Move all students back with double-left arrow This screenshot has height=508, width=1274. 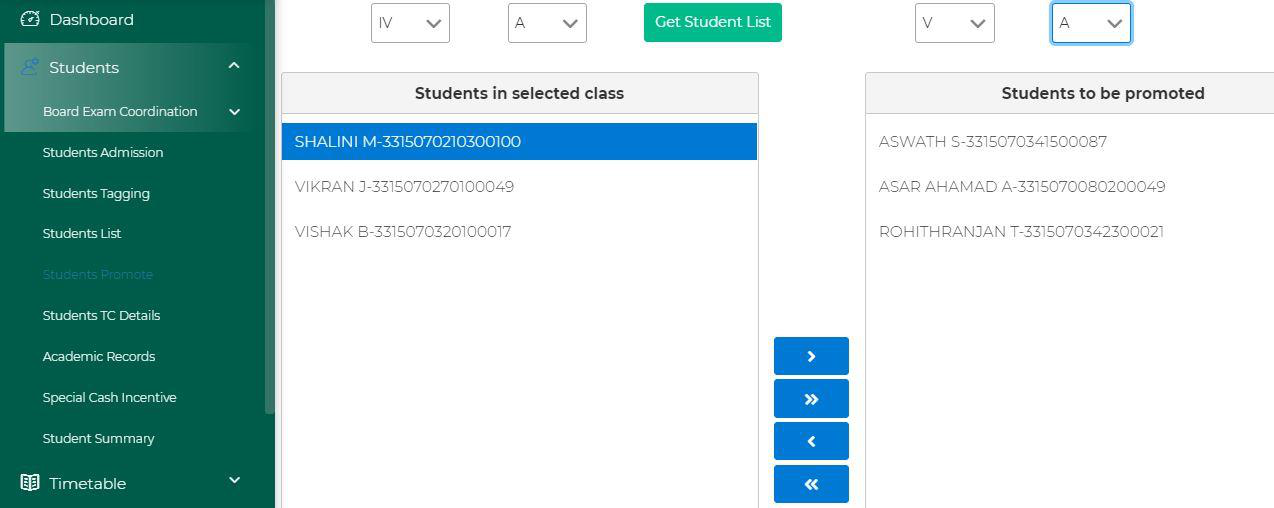(x=811, y=484)
